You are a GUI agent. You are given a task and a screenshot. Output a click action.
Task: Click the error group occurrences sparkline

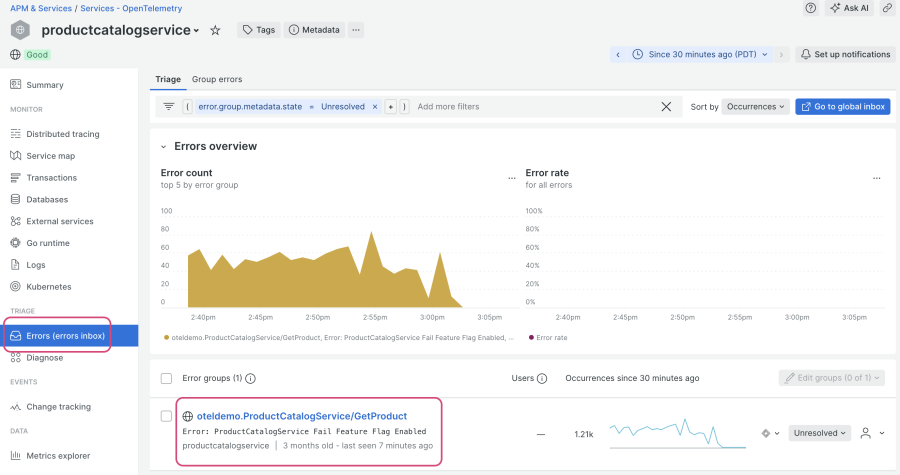(677, 434)
